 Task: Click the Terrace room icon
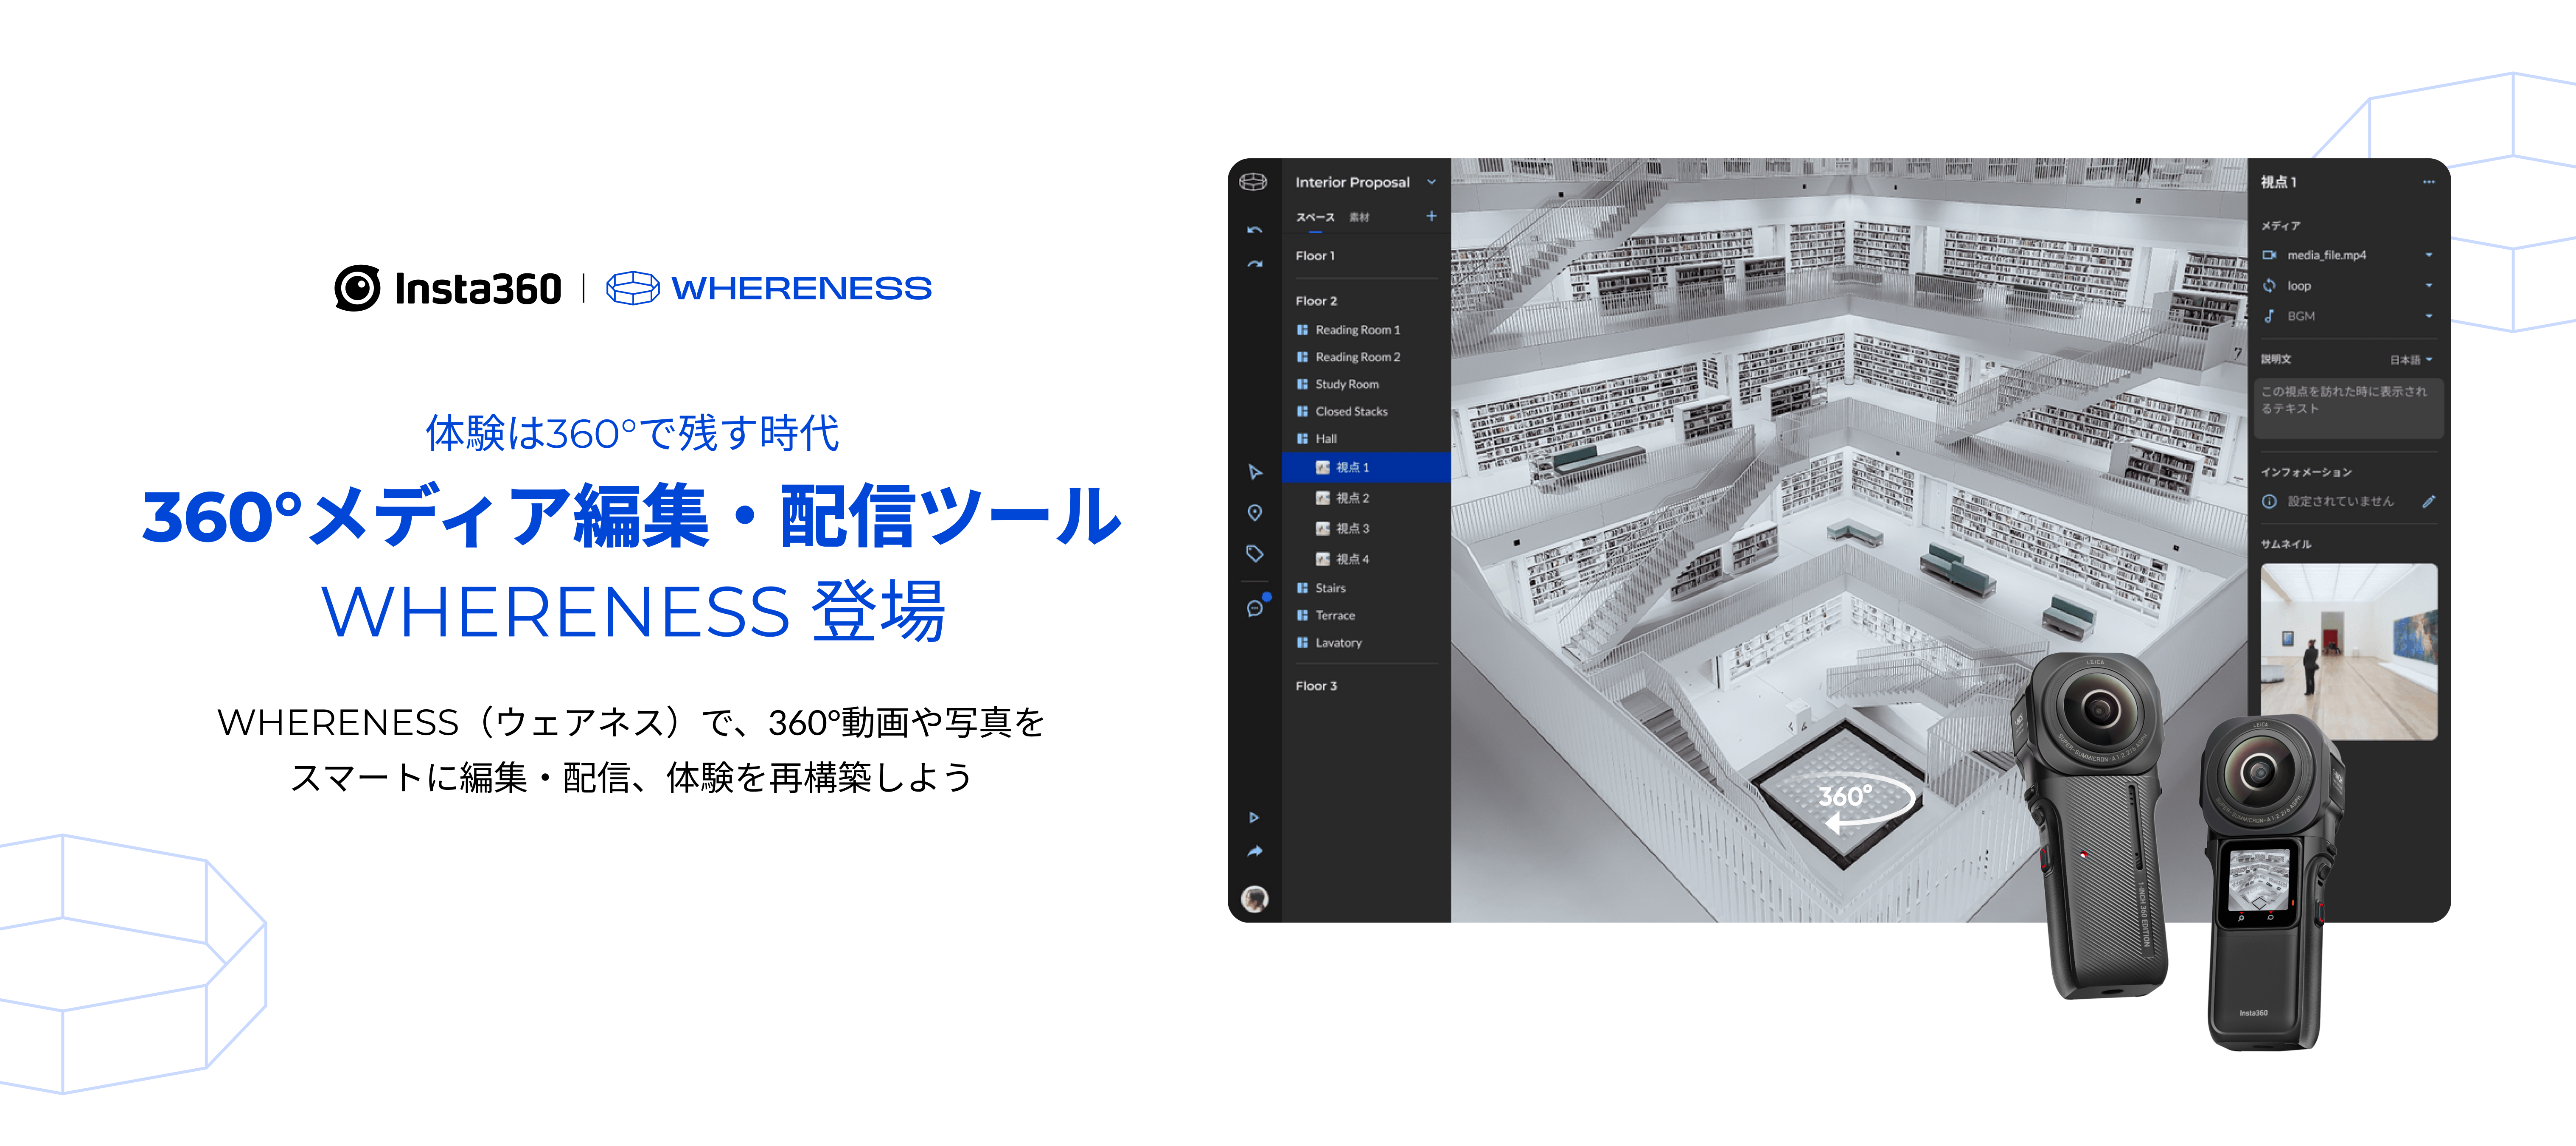coord(1302,616)
